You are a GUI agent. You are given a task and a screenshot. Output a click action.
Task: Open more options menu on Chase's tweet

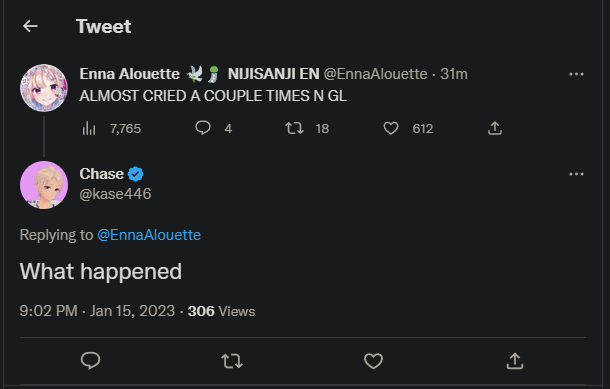pyautogui.click(x=576, y=174)
